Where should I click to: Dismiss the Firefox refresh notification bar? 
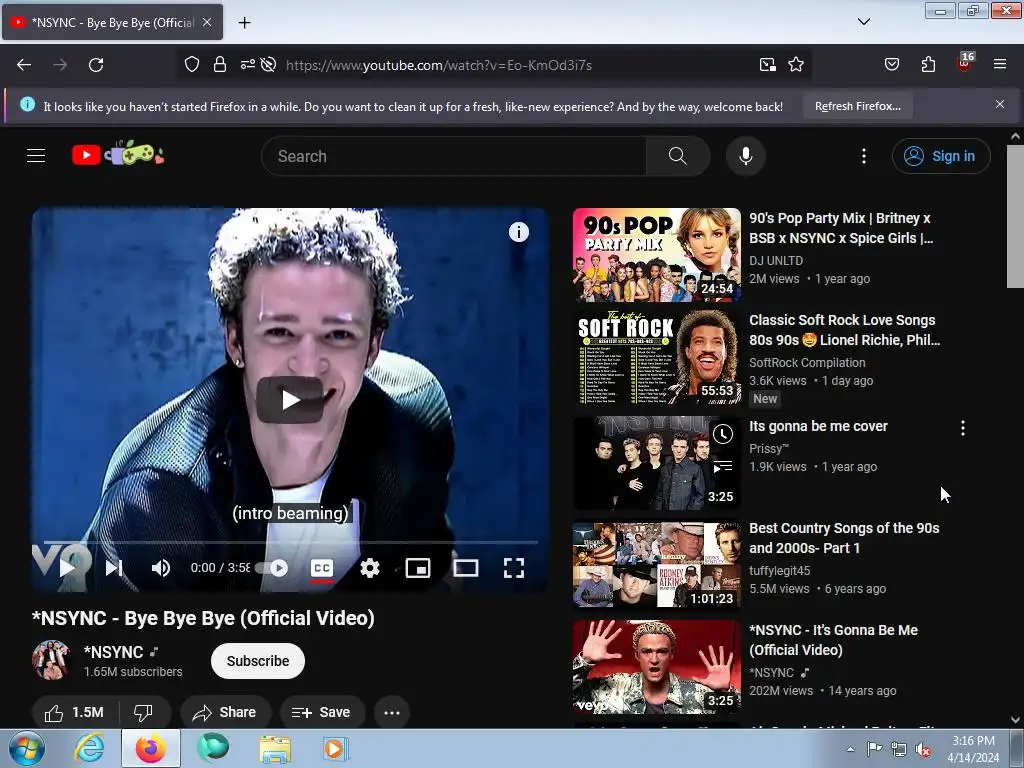[x=1000, y=104]
